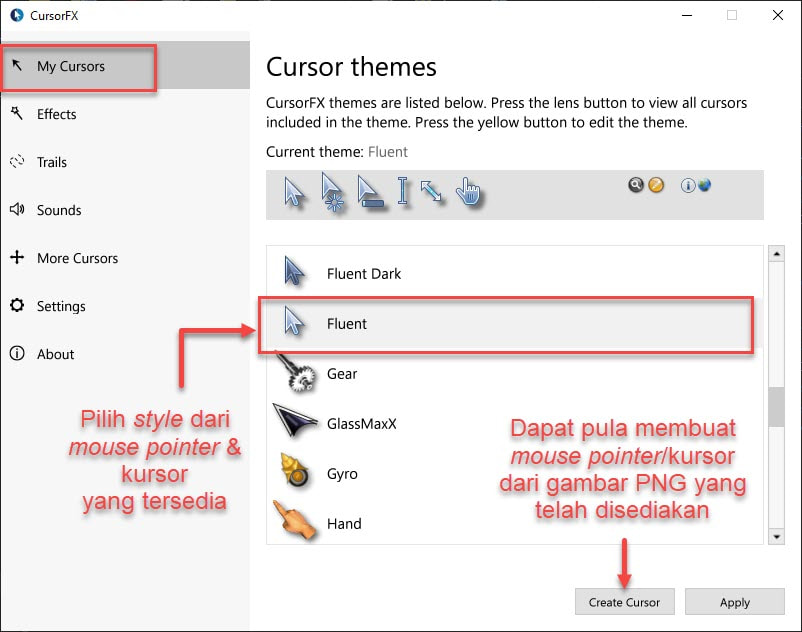The image size is (802, 632).
Task: Click the theme list scrollbar thumb
Action: tap(776, 407)
